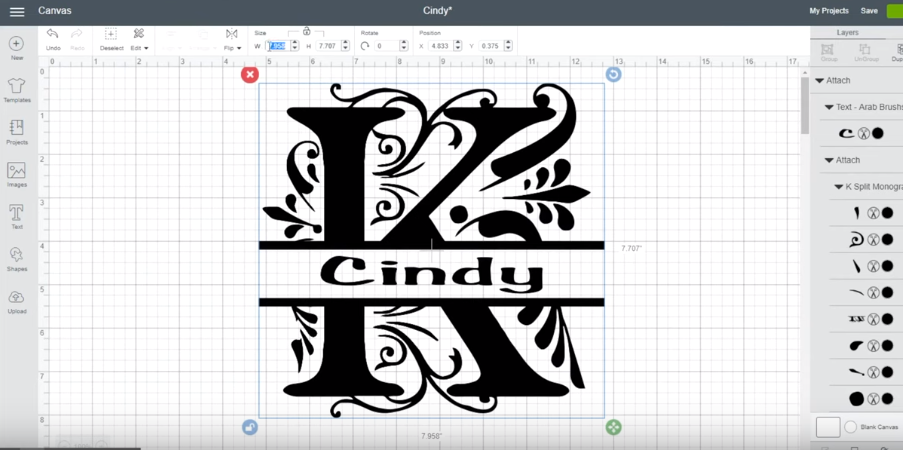Click the Deselect icon

tap(111, 34)
